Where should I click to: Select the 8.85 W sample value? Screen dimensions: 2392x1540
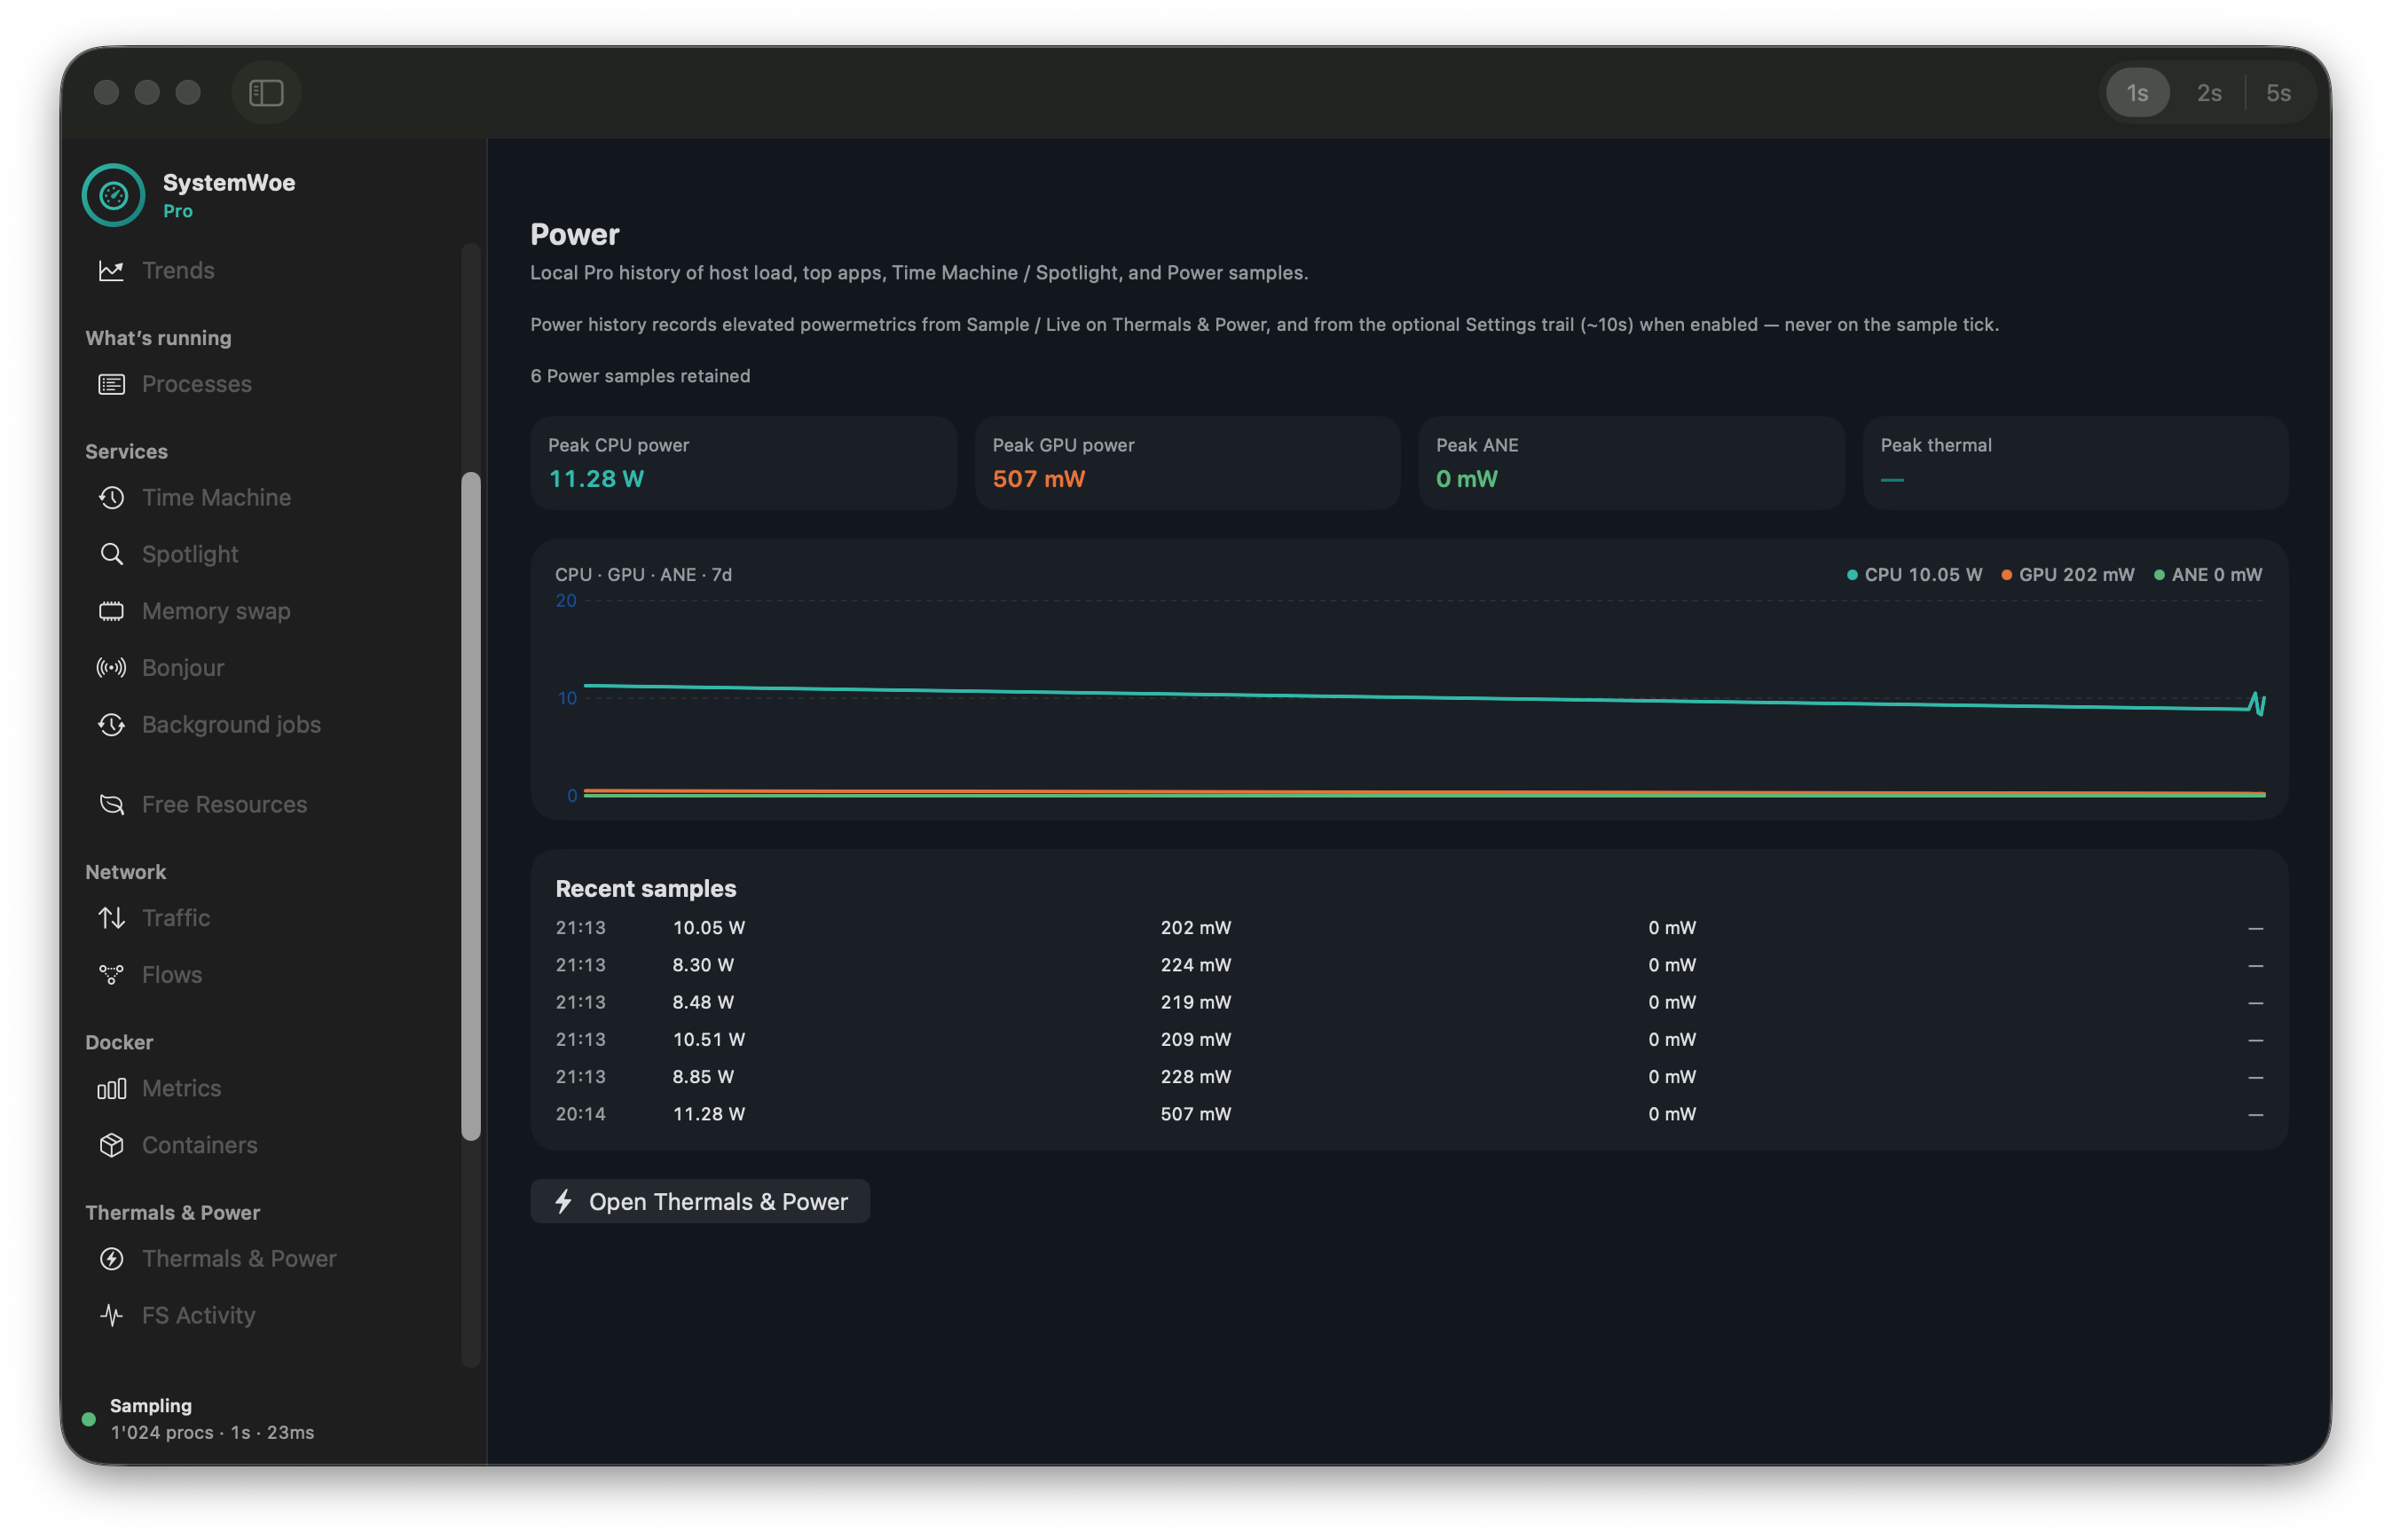703,1077
